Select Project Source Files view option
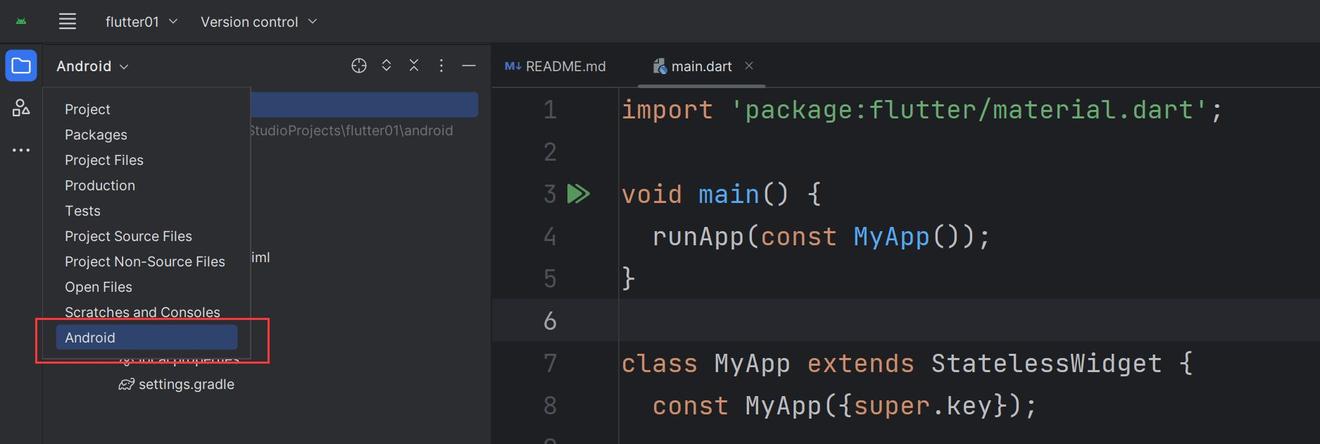Image resolution: width=1320 pixels, height=444 pixels. tap(128, 236)
